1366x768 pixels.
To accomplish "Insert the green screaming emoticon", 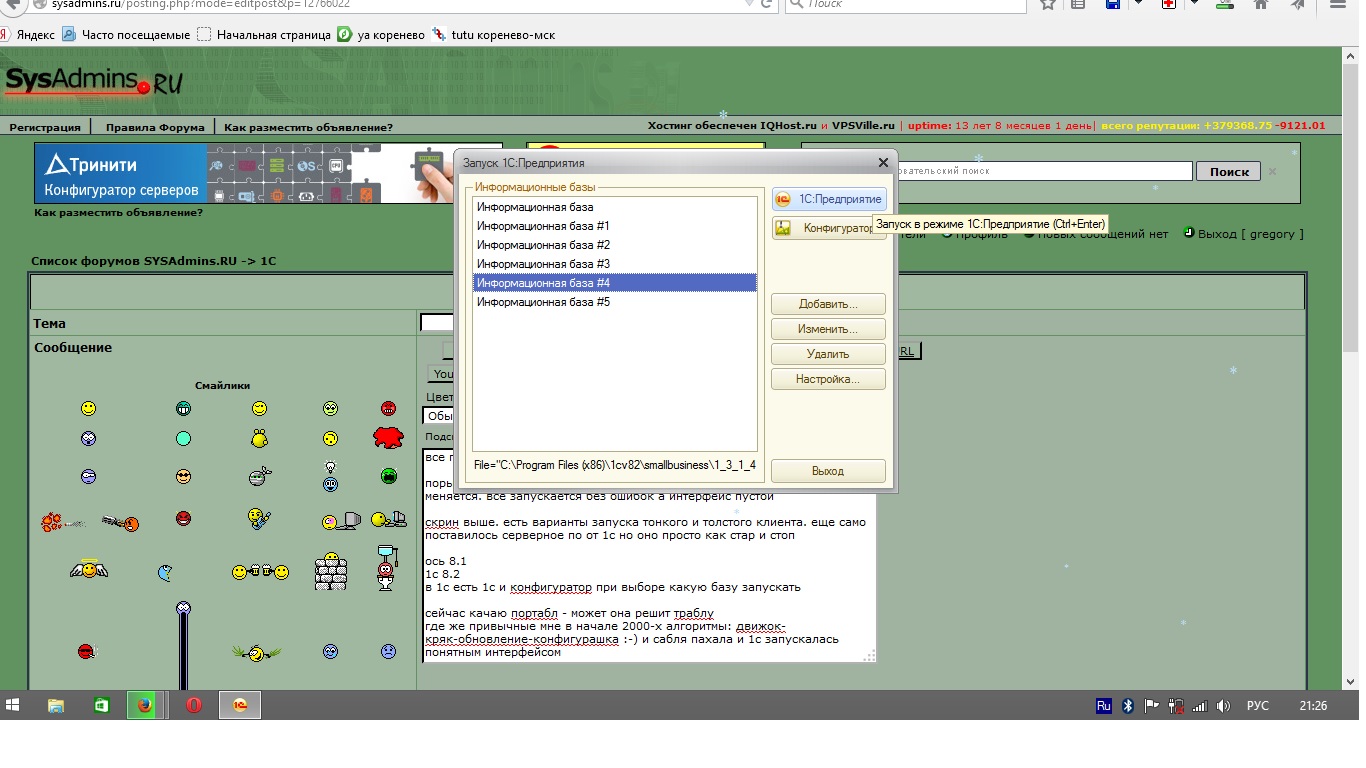I will pyautogui.click(x=389, y=477).
